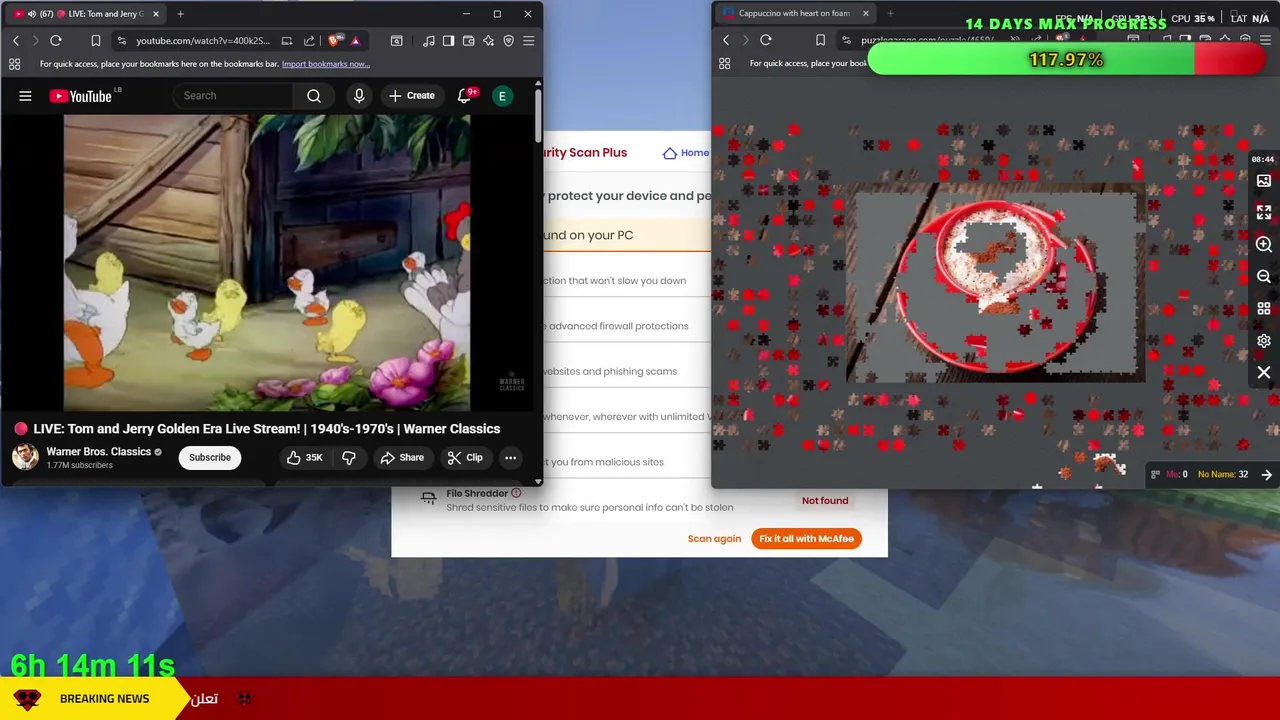Image resolution: width=1280 pixels, height=720 pixels.
Task: Open apps grid in puzzle window bookmarks bar
Action: click(x=724, y=63)
